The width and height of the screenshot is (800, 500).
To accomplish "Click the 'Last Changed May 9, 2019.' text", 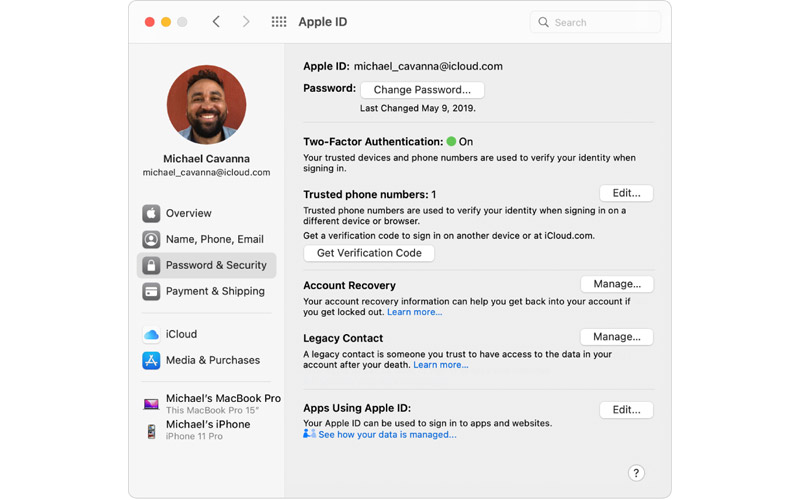I will (x=417, y=108).
